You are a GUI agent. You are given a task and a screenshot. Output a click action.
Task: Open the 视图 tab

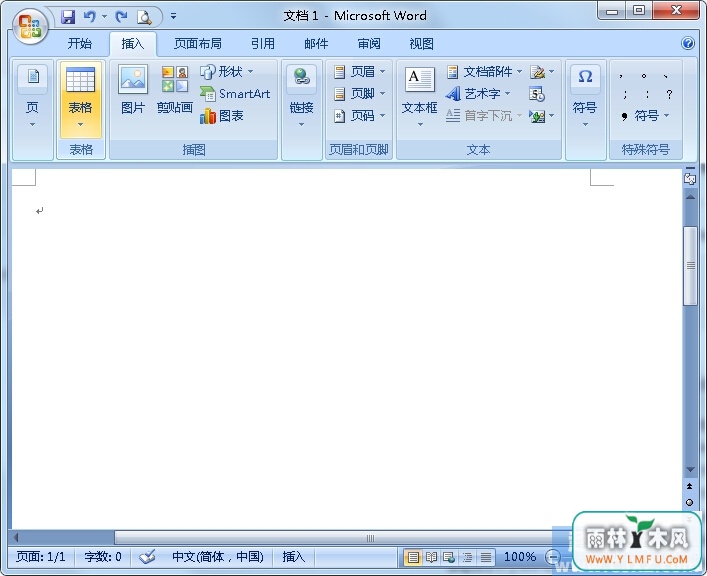[x=422, y=44]
